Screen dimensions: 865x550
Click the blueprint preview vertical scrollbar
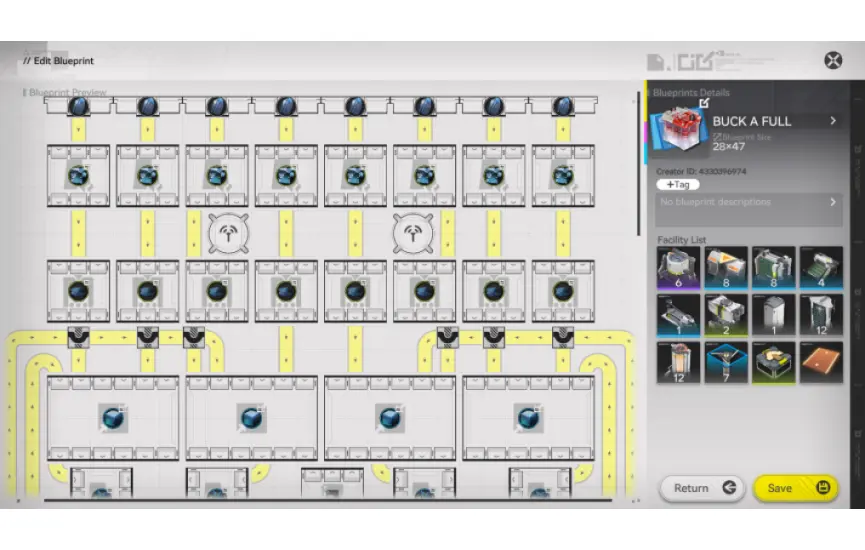point(639,165)
